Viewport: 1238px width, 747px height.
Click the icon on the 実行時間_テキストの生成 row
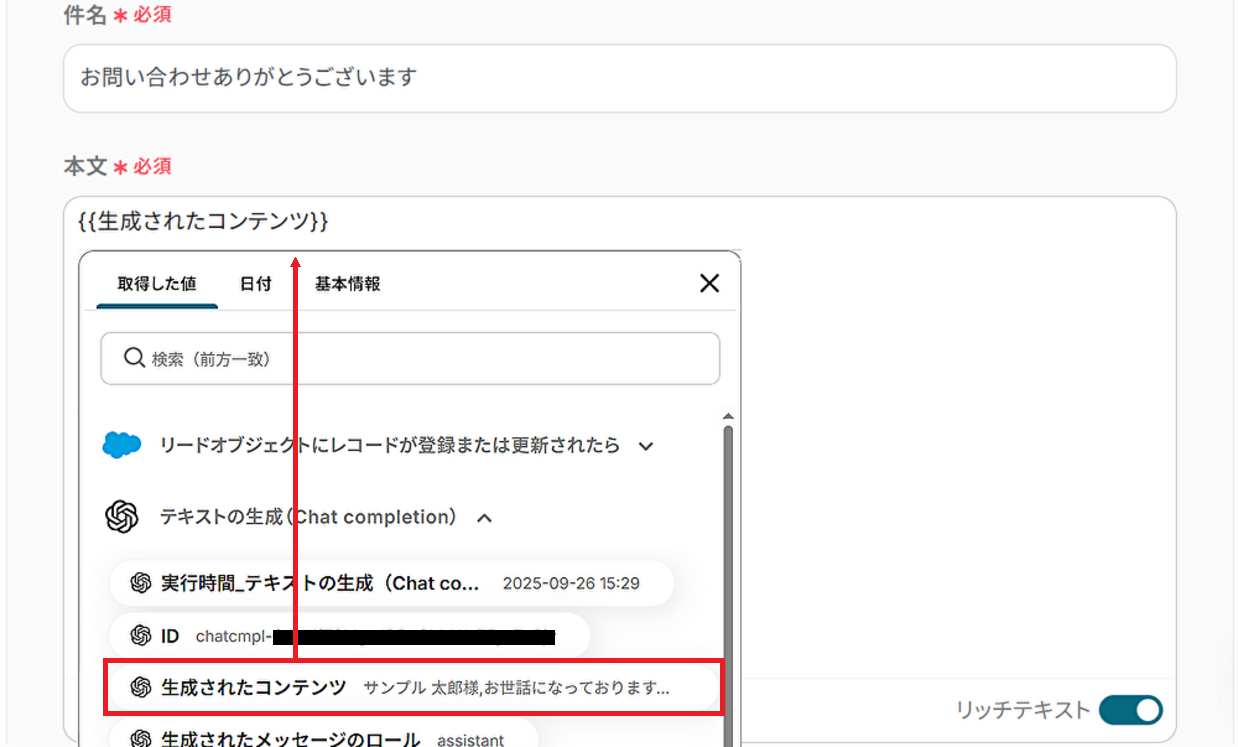point(140,583)
